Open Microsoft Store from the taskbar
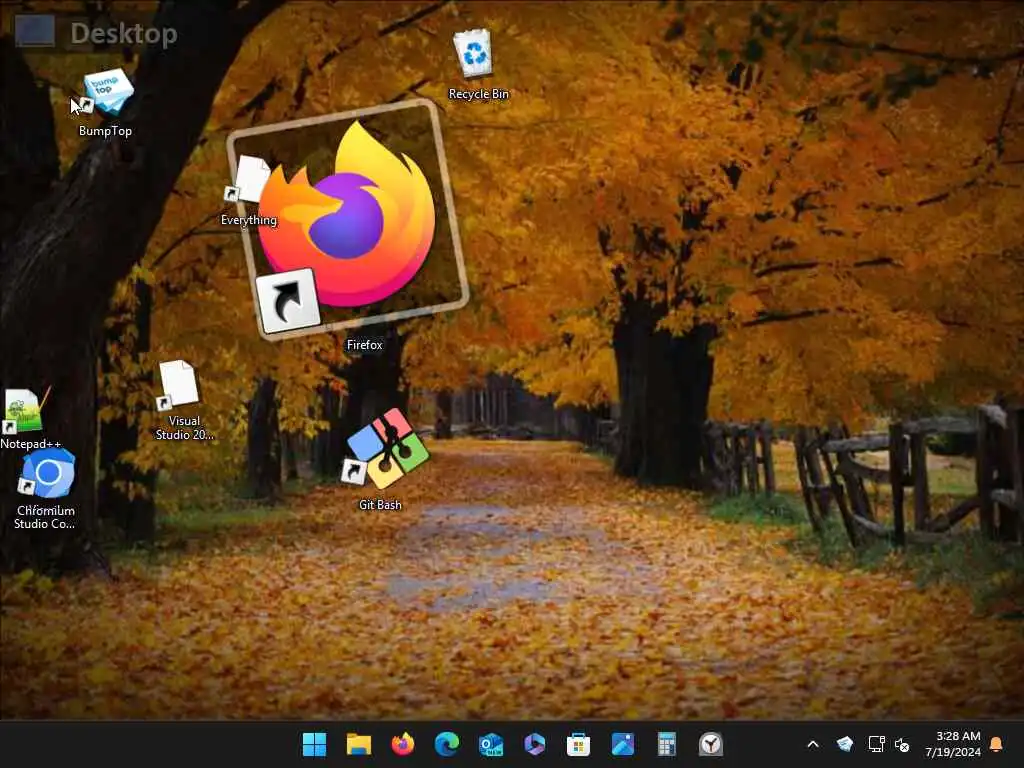The image size is (1024, 768). click(578, 744)
